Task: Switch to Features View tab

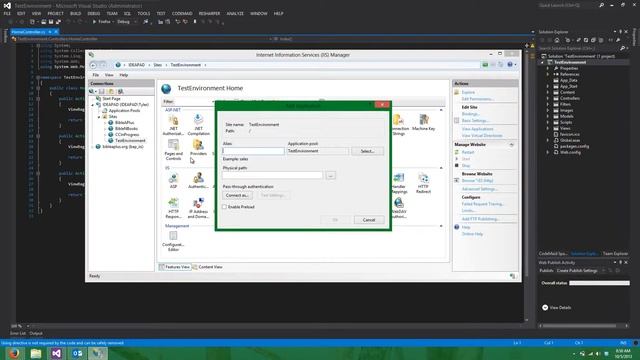Action: 175,267
